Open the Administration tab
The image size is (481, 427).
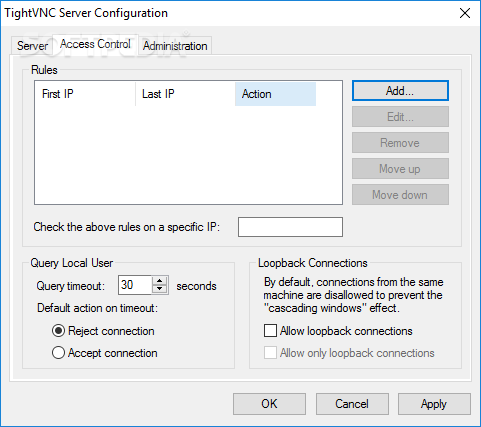point(175,46)
